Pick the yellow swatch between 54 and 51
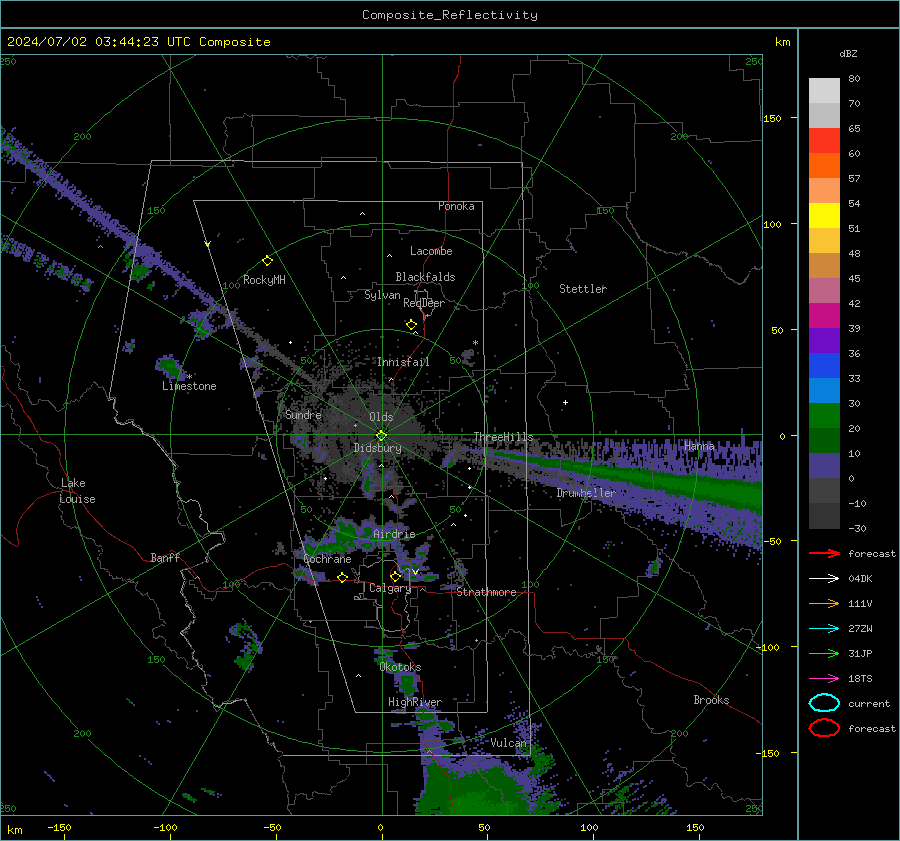 824,216
